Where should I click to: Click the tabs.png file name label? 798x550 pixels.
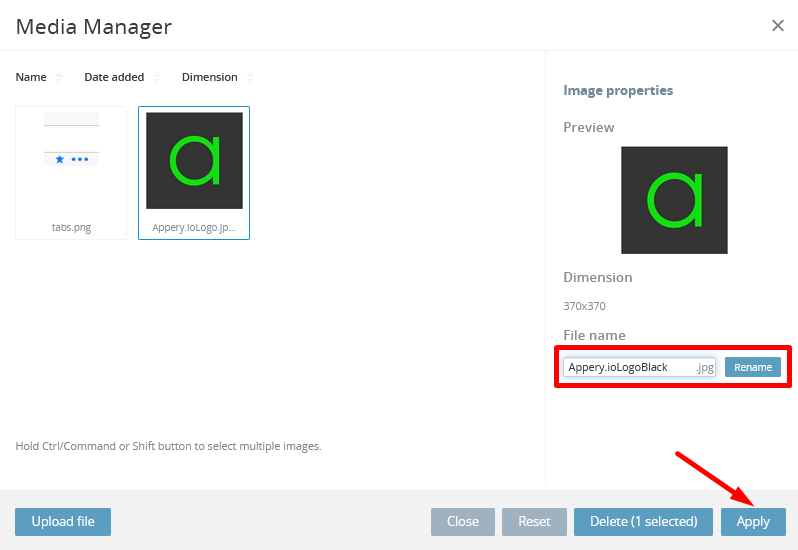71,227
